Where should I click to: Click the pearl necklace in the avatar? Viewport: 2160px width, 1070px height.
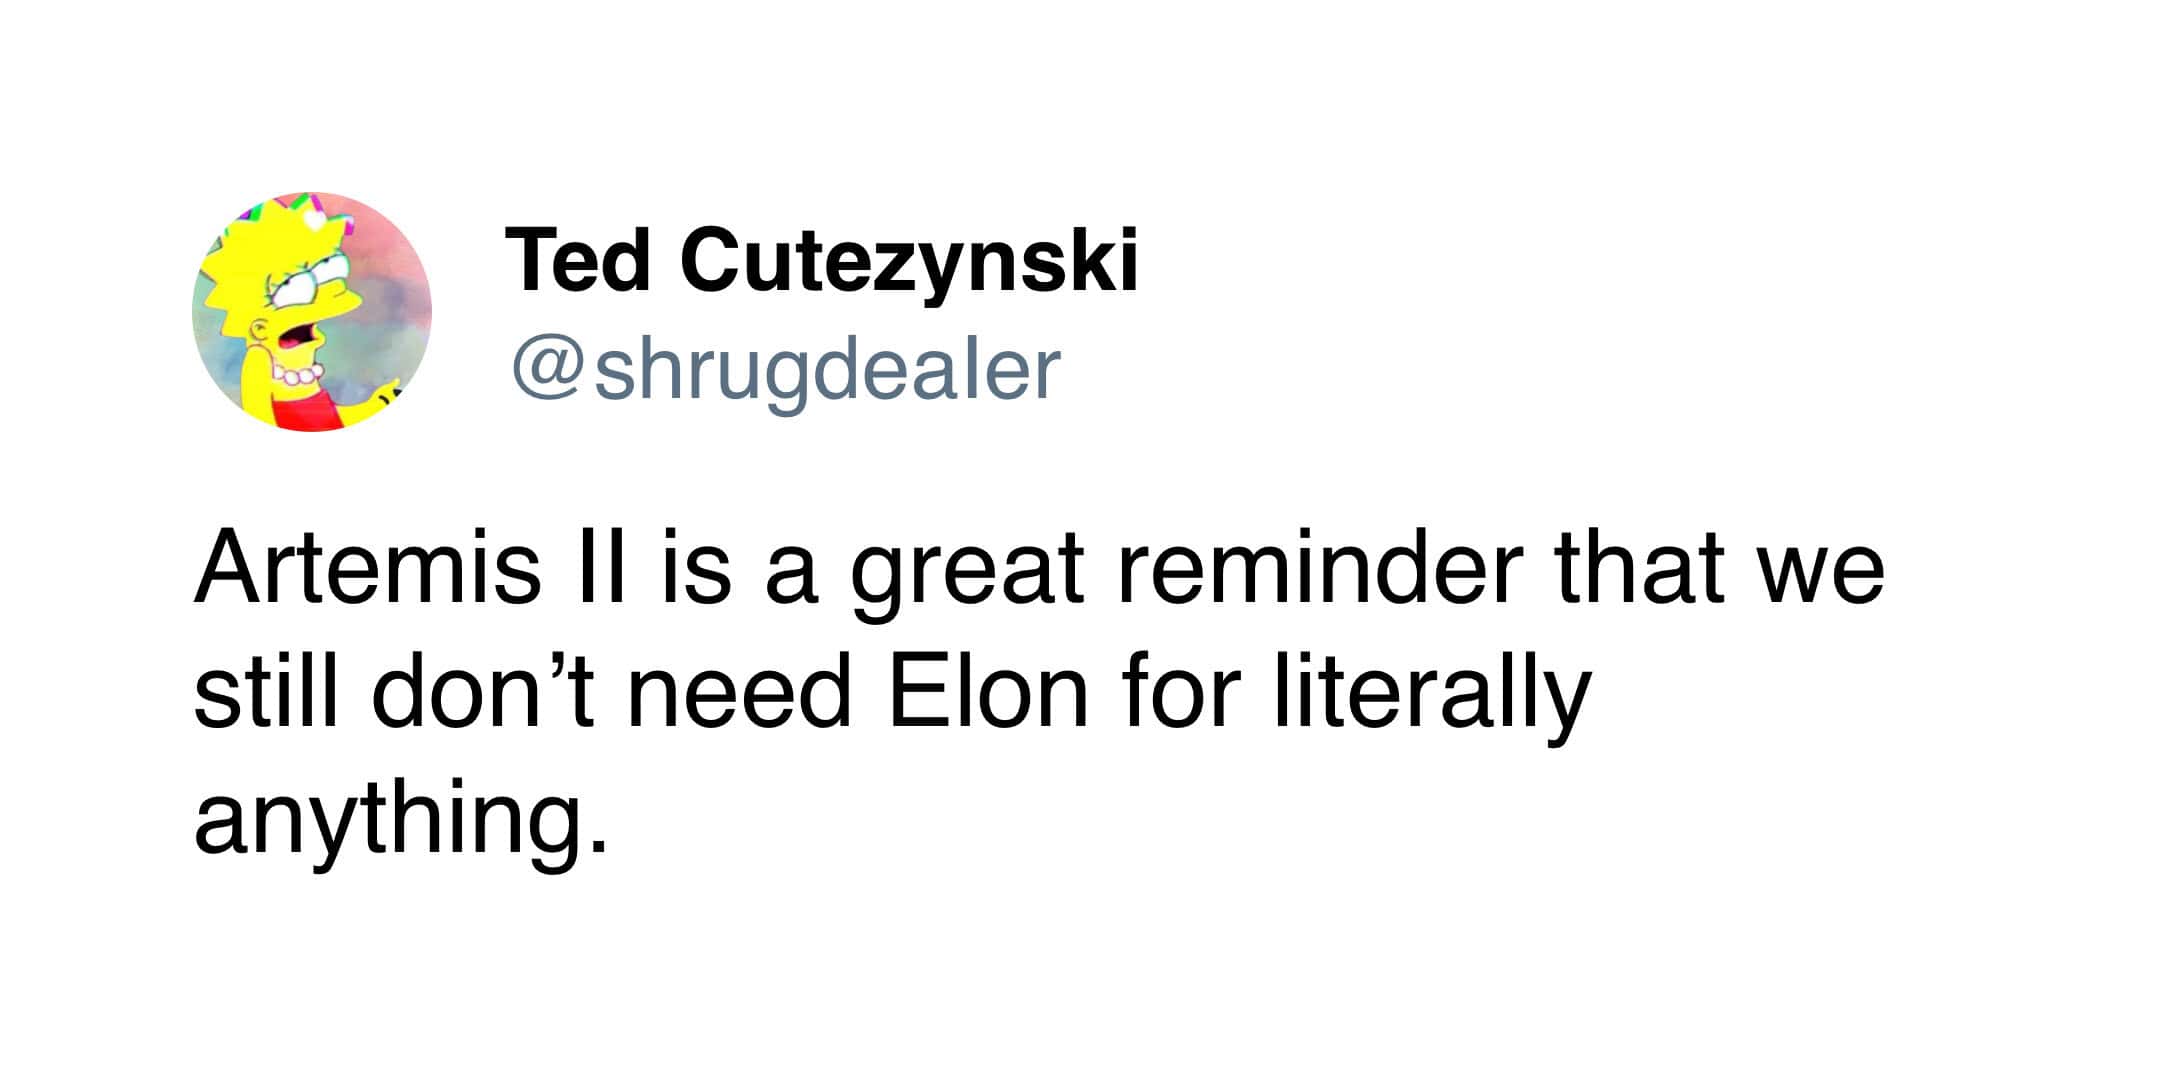[298, 377]
